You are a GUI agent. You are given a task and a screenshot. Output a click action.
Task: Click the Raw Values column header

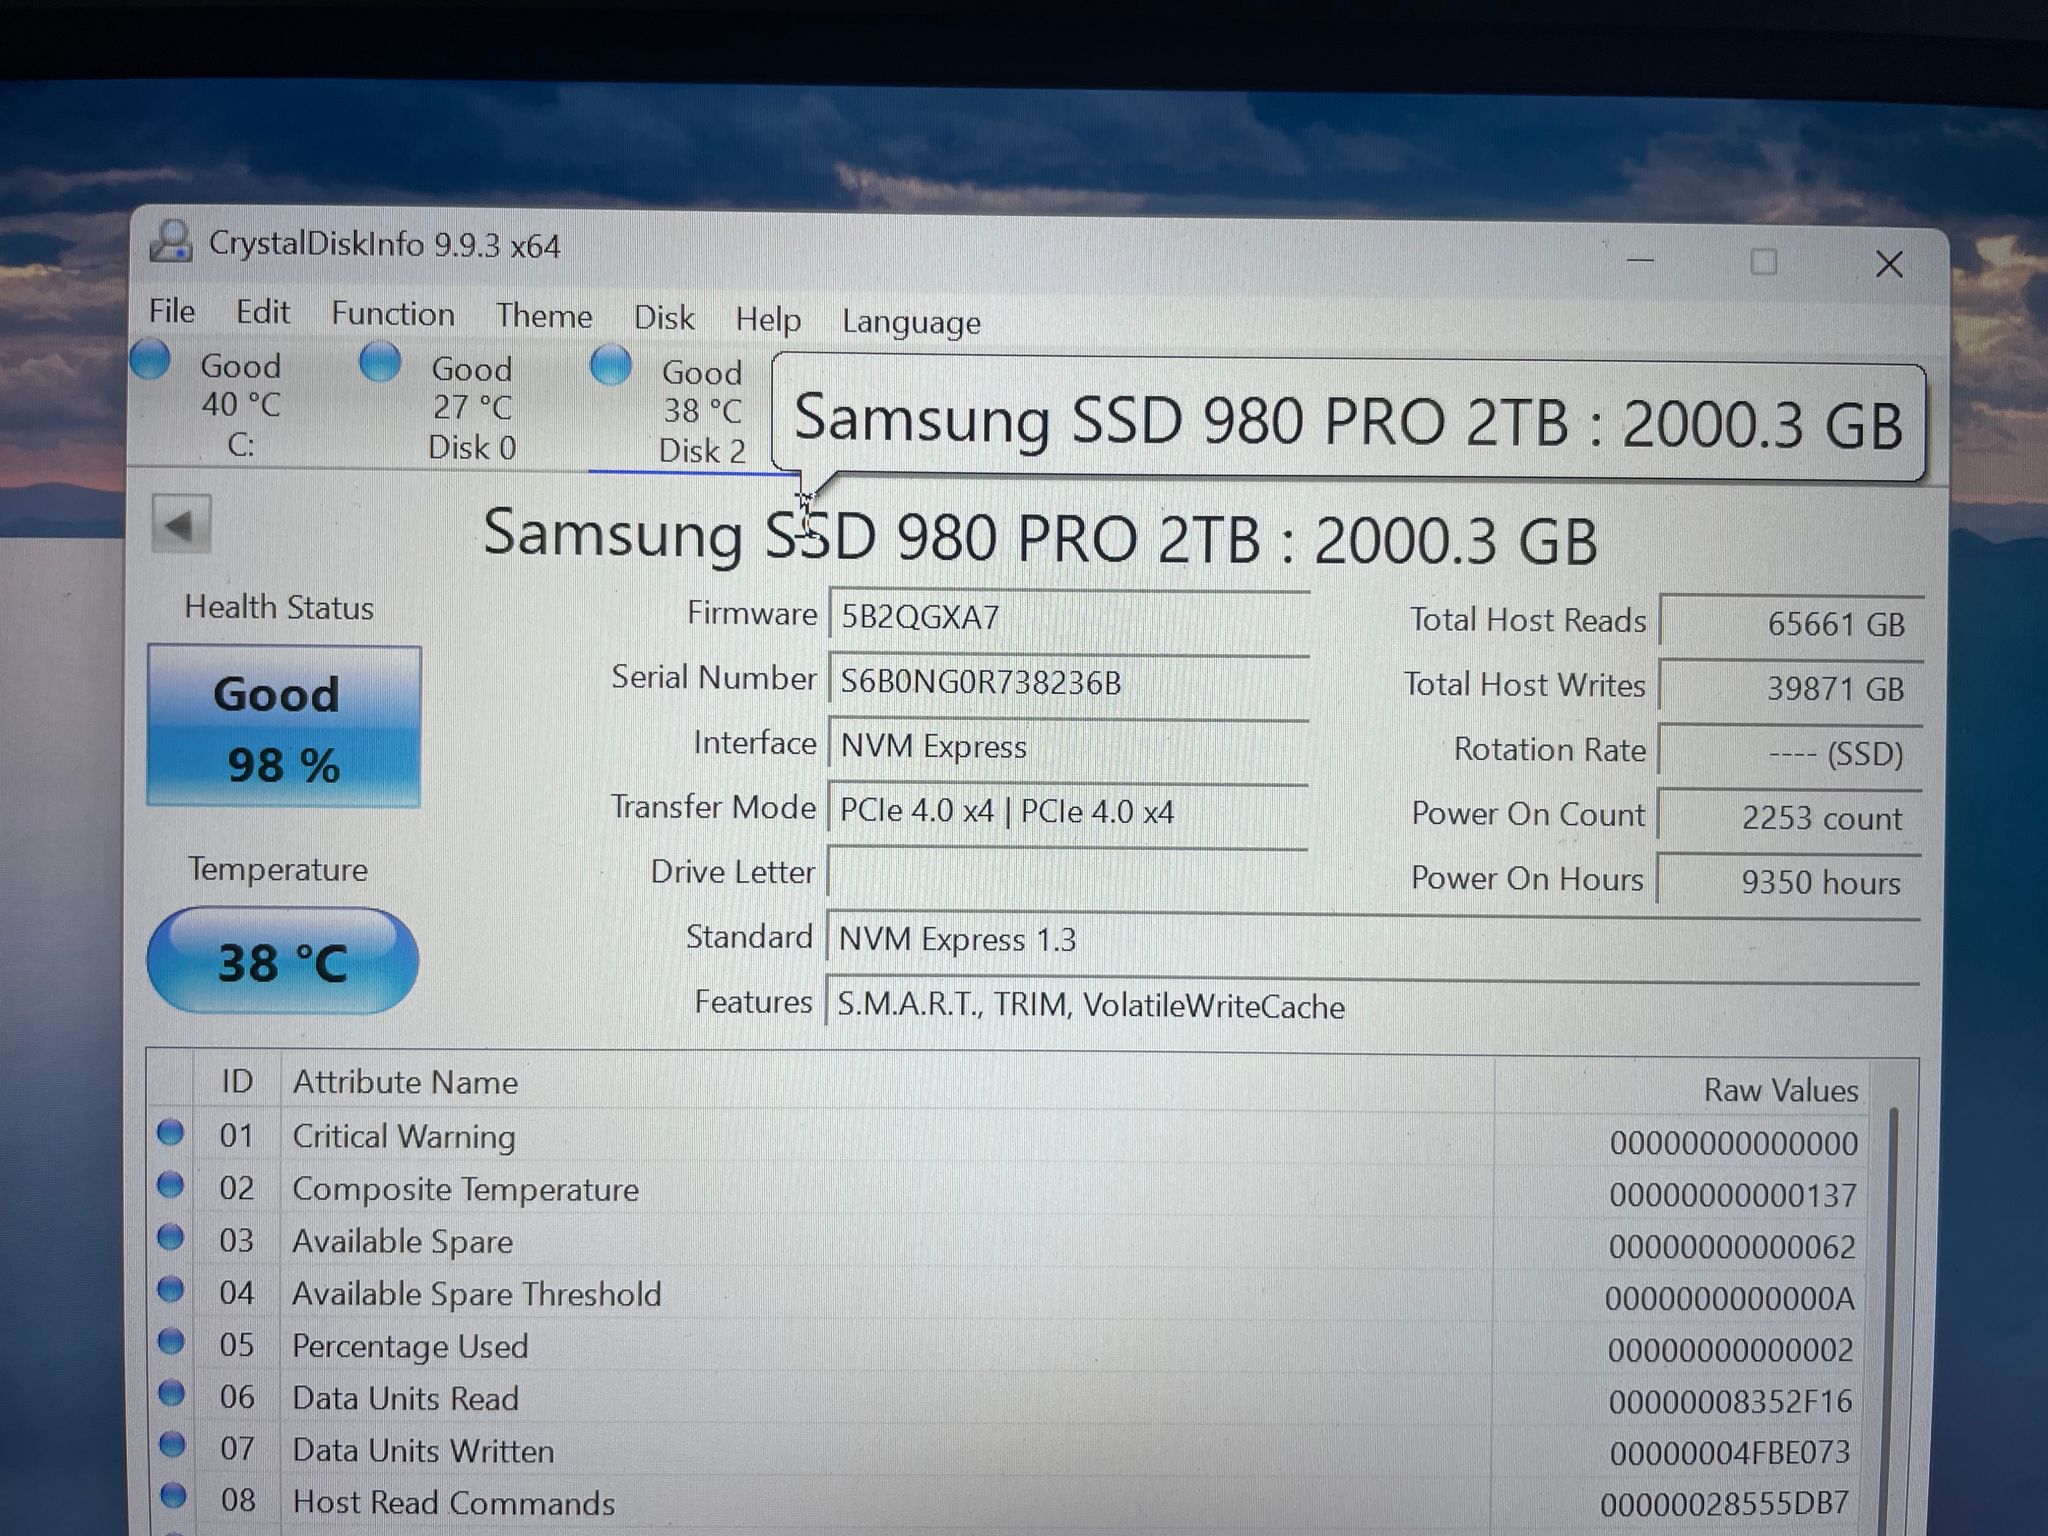coord(1780,1089)
